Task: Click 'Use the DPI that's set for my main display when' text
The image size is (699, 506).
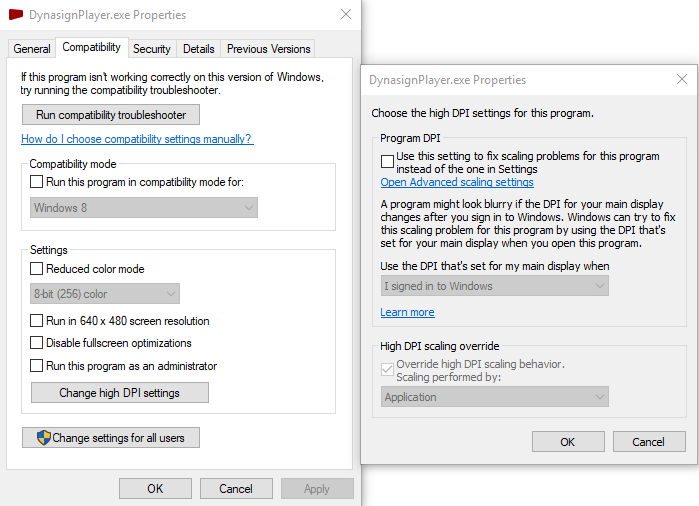Action: pos(495,266)
